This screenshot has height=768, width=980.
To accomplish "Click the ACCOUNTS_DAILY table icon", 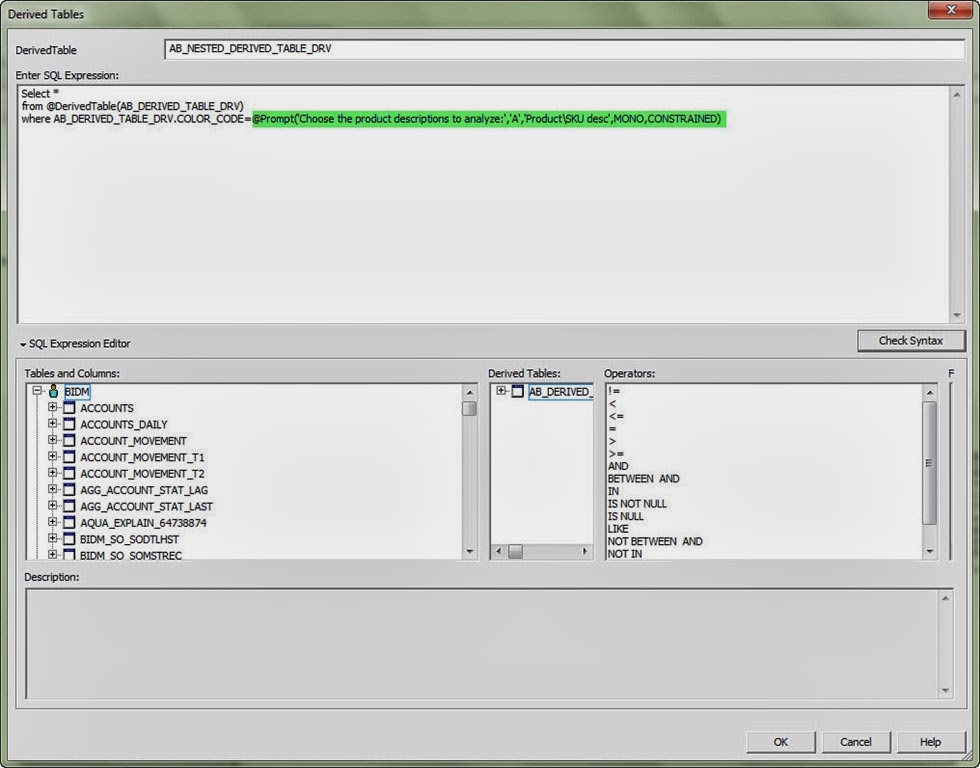I will click(69, 424).
